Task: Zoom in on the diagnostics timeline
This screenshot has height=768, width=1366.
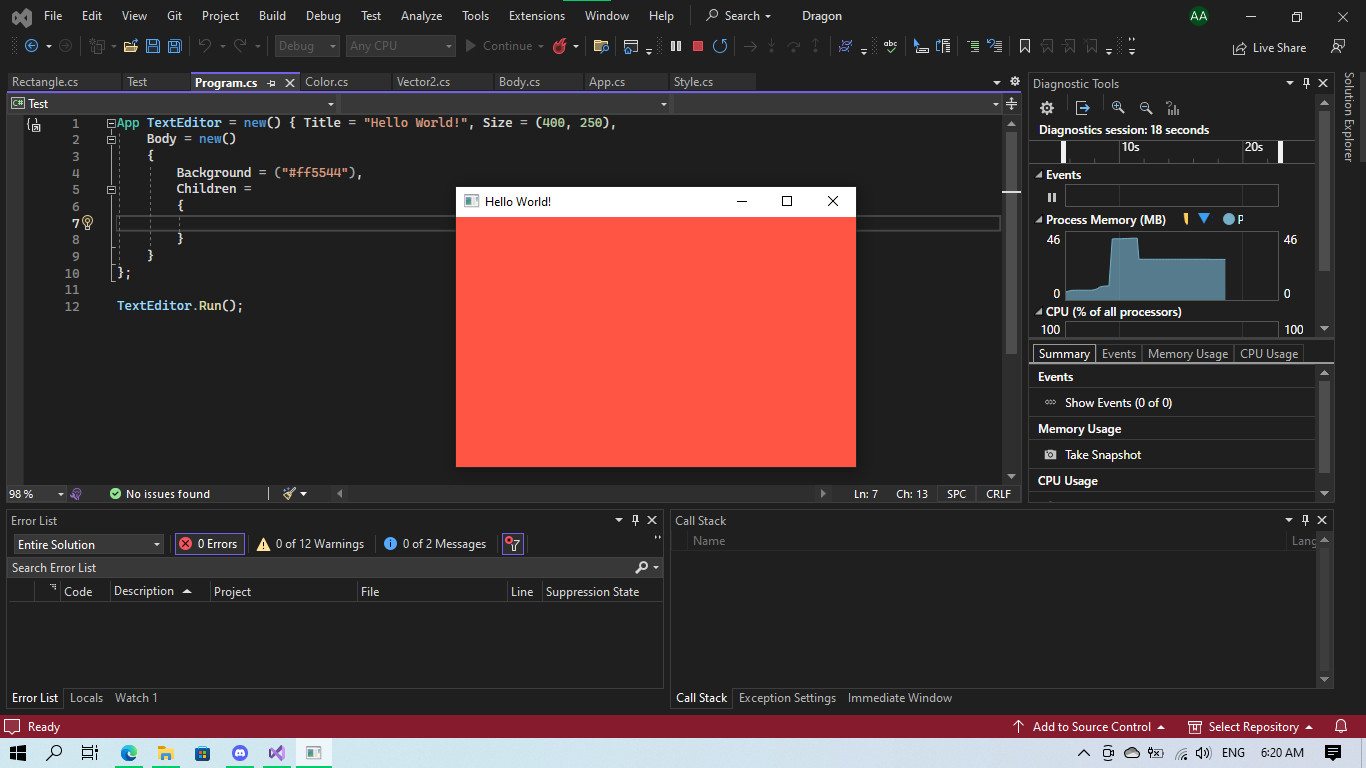Action: click(1118, 108)
